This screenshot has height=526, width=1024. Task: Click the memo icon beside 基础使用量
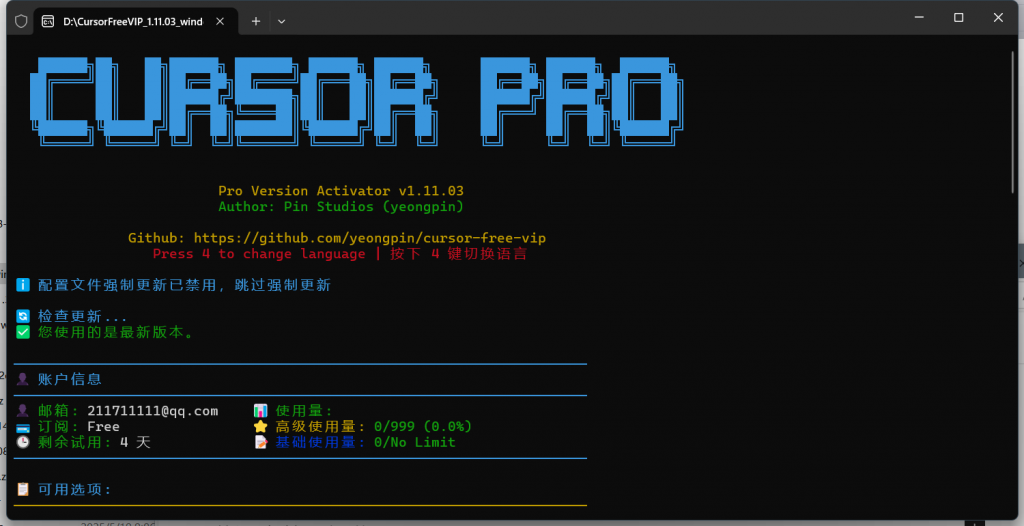[261, 442]
